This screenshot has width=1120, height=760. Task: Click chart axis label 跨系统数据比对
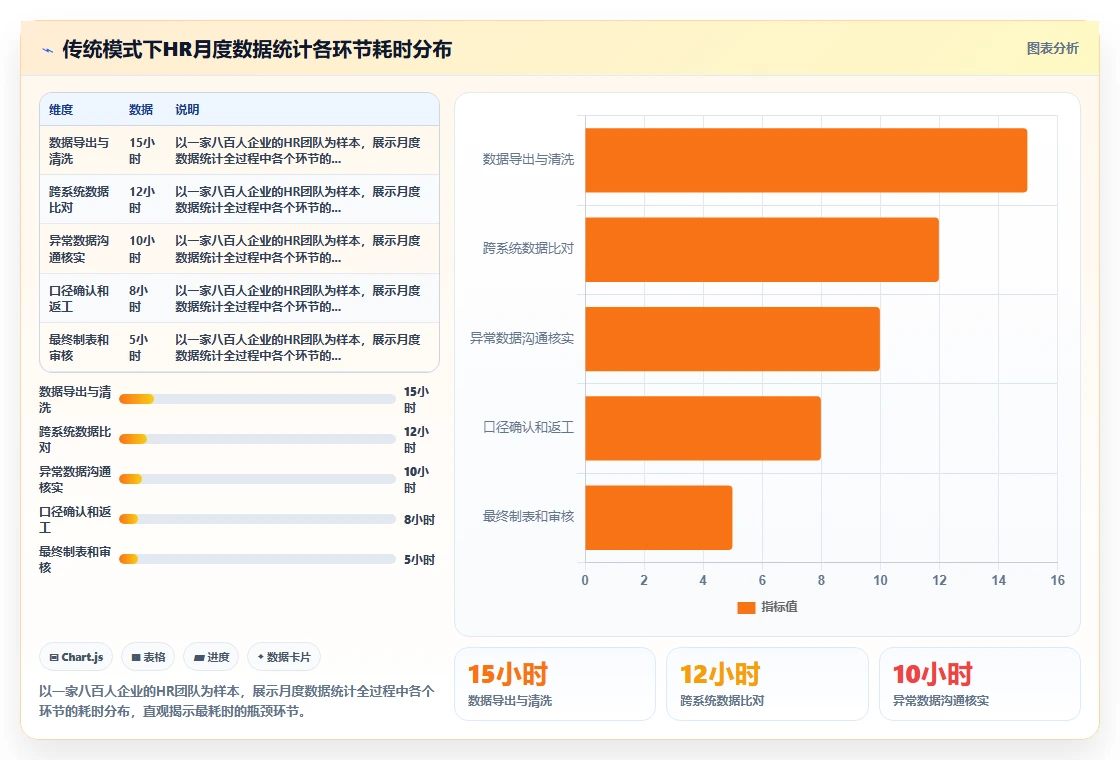528,249
